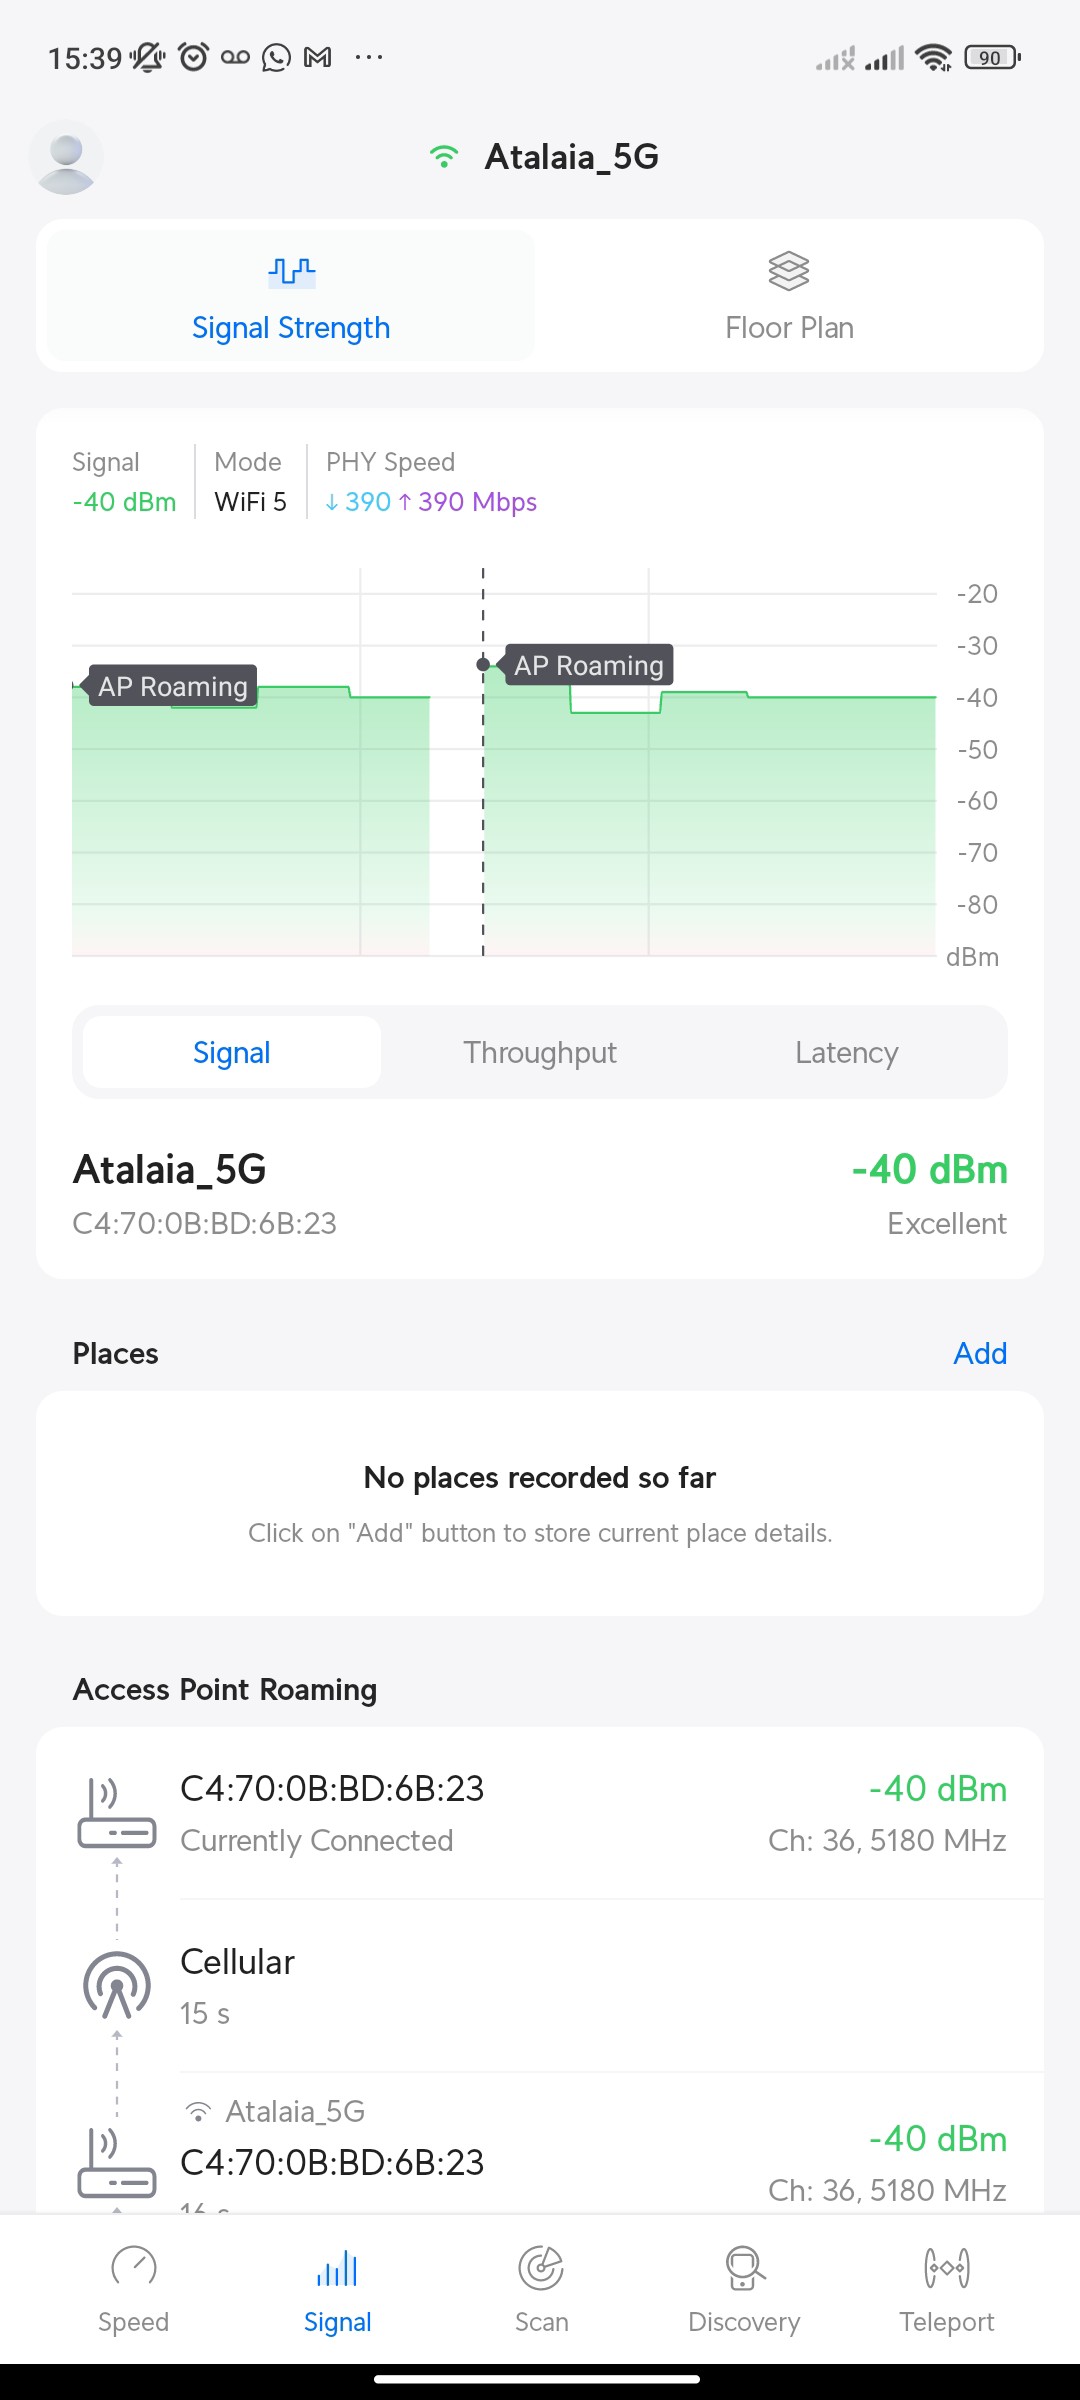Image resolution: width=1080 pixels, height=2400 pixels.
Task: Tap the chart marker dot at dashed line
Action: pos(483,664)
